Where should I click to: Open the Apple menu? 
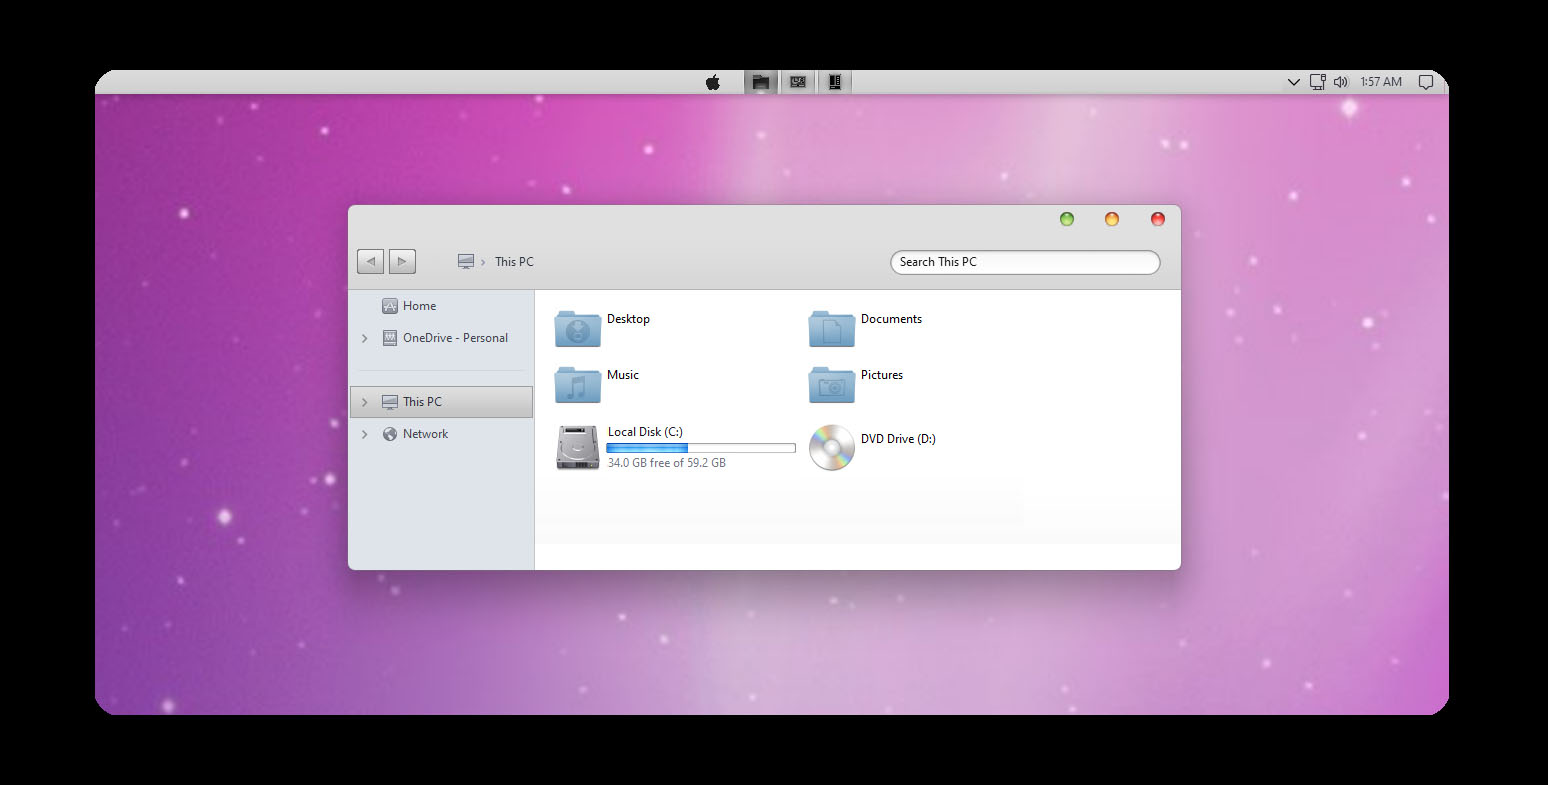713,82
